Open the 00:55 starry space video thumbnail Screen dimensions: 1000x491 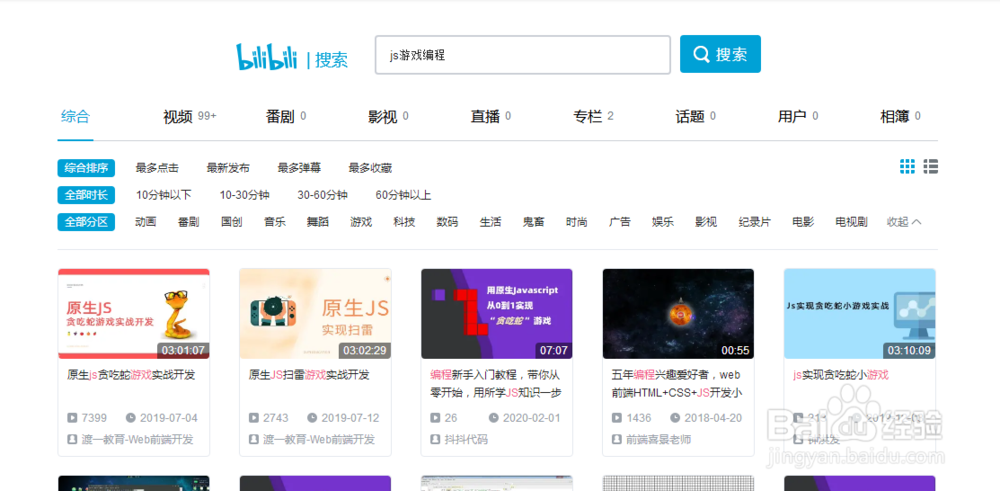678,314
